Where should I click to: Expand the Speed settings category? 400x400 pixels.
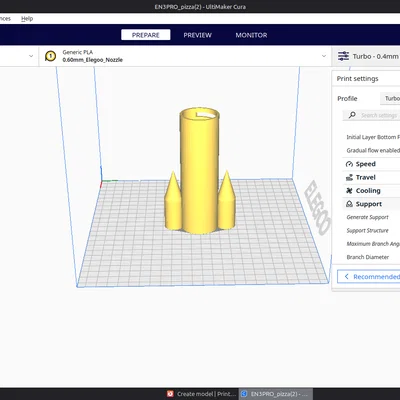pos(371,164)
